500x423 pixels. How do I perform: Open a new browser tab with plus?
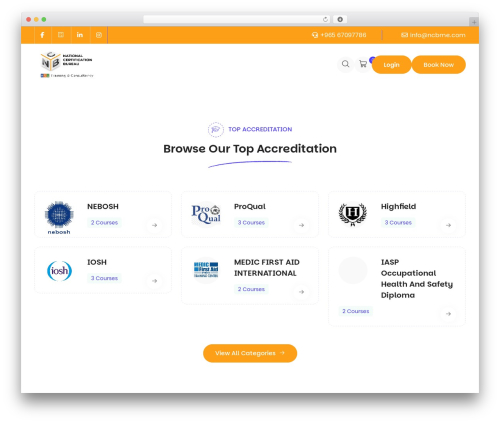click(474, 22)
